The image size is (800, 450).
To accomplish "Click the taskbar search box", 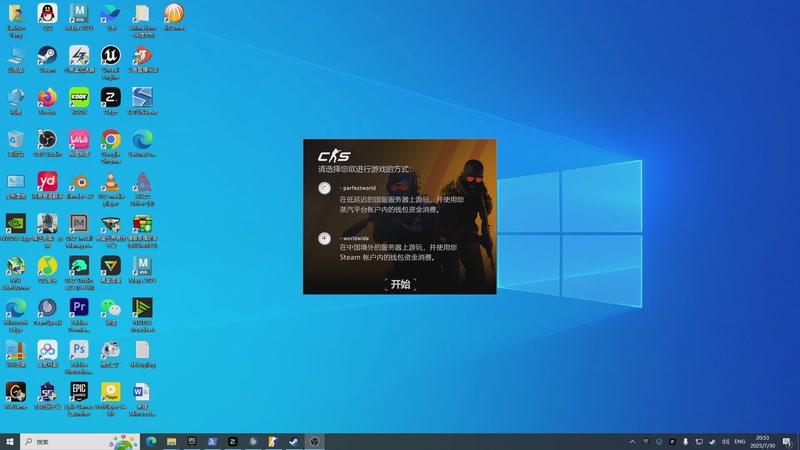I will coord(80,442).
